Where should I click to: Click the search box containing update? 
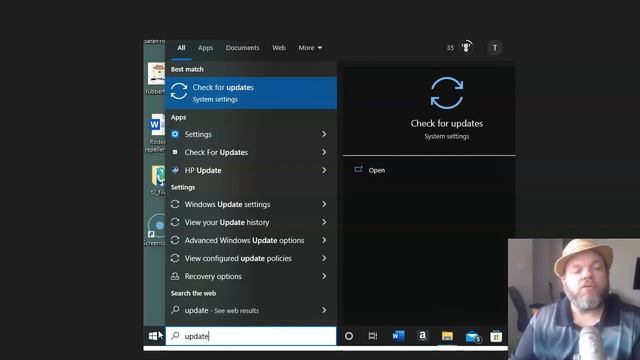[x=251, y=336]
